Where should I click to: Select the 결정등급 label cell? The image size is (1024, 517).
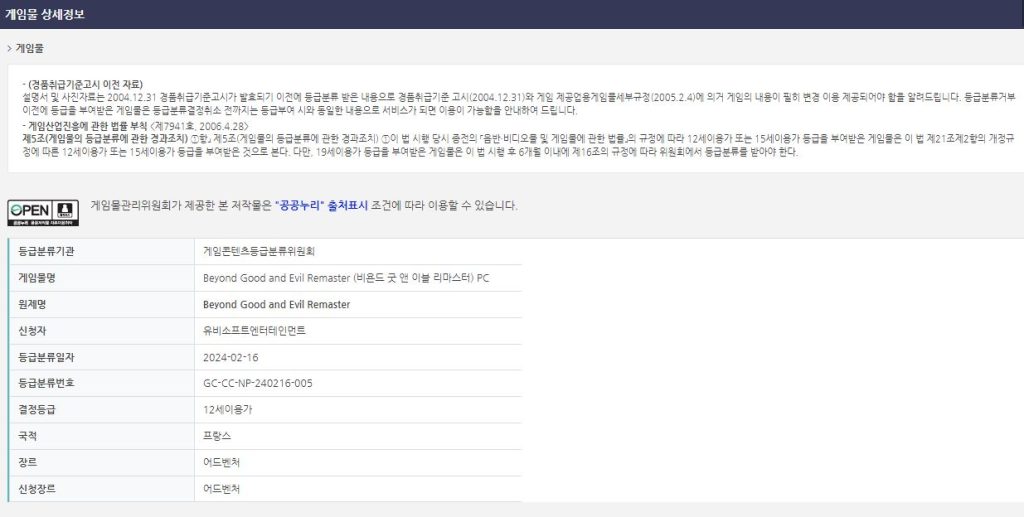(101, 410)
